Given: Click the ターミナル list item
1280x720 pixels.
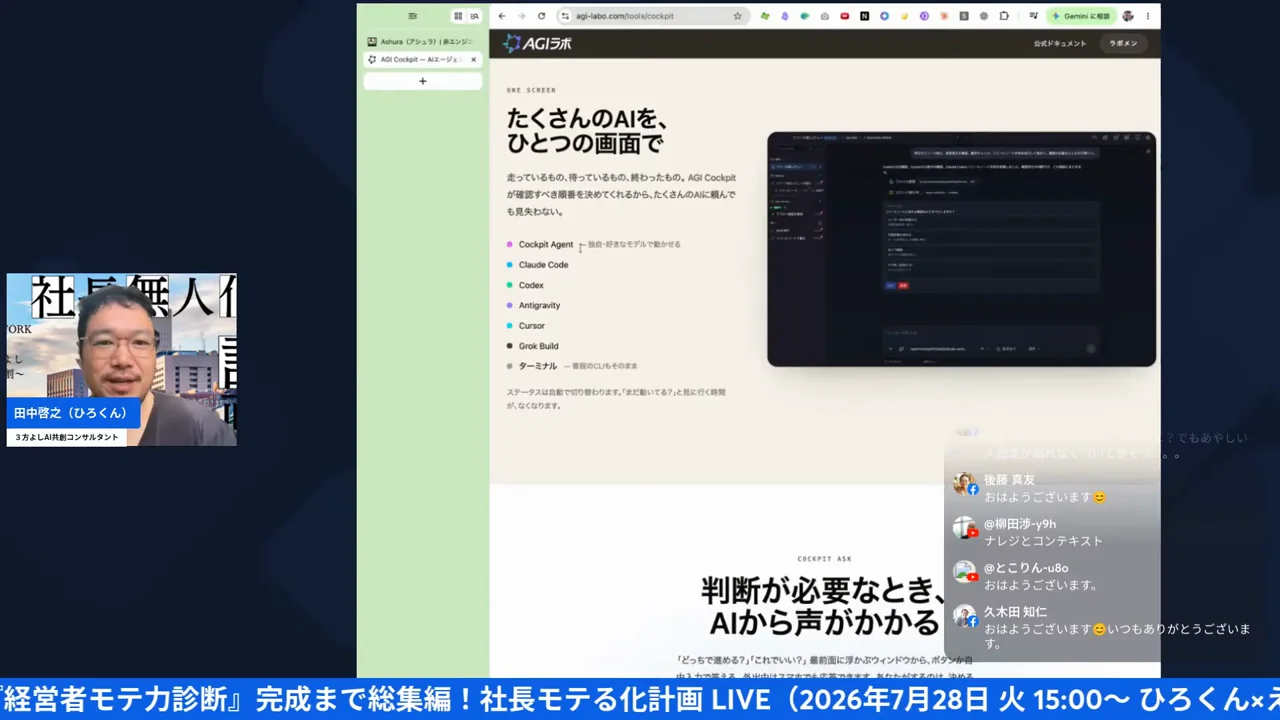Looking at the screenshot, I should [538, 366].
